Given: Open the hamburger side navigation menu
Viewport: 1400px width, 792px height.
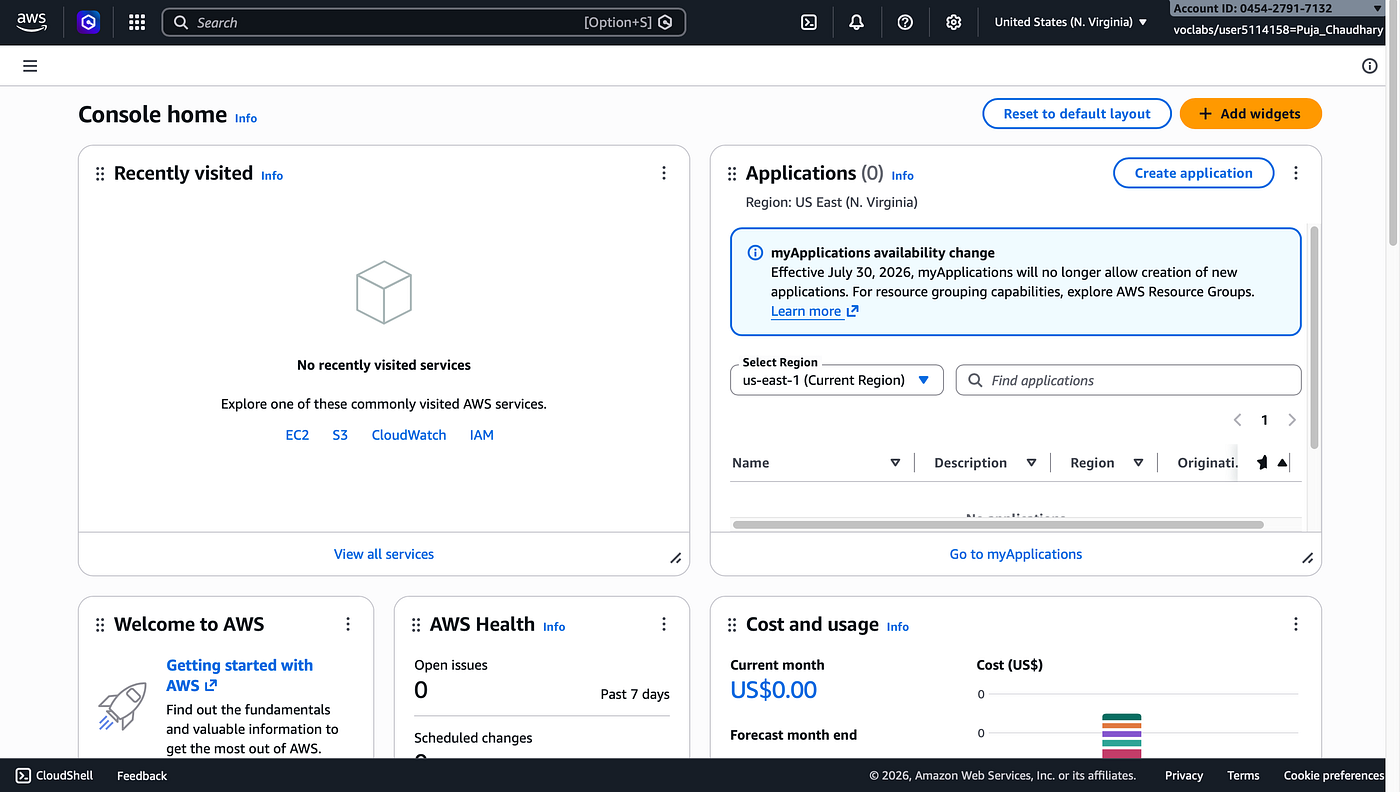Looking at the screenshot, I should click(x=30, y=66).
